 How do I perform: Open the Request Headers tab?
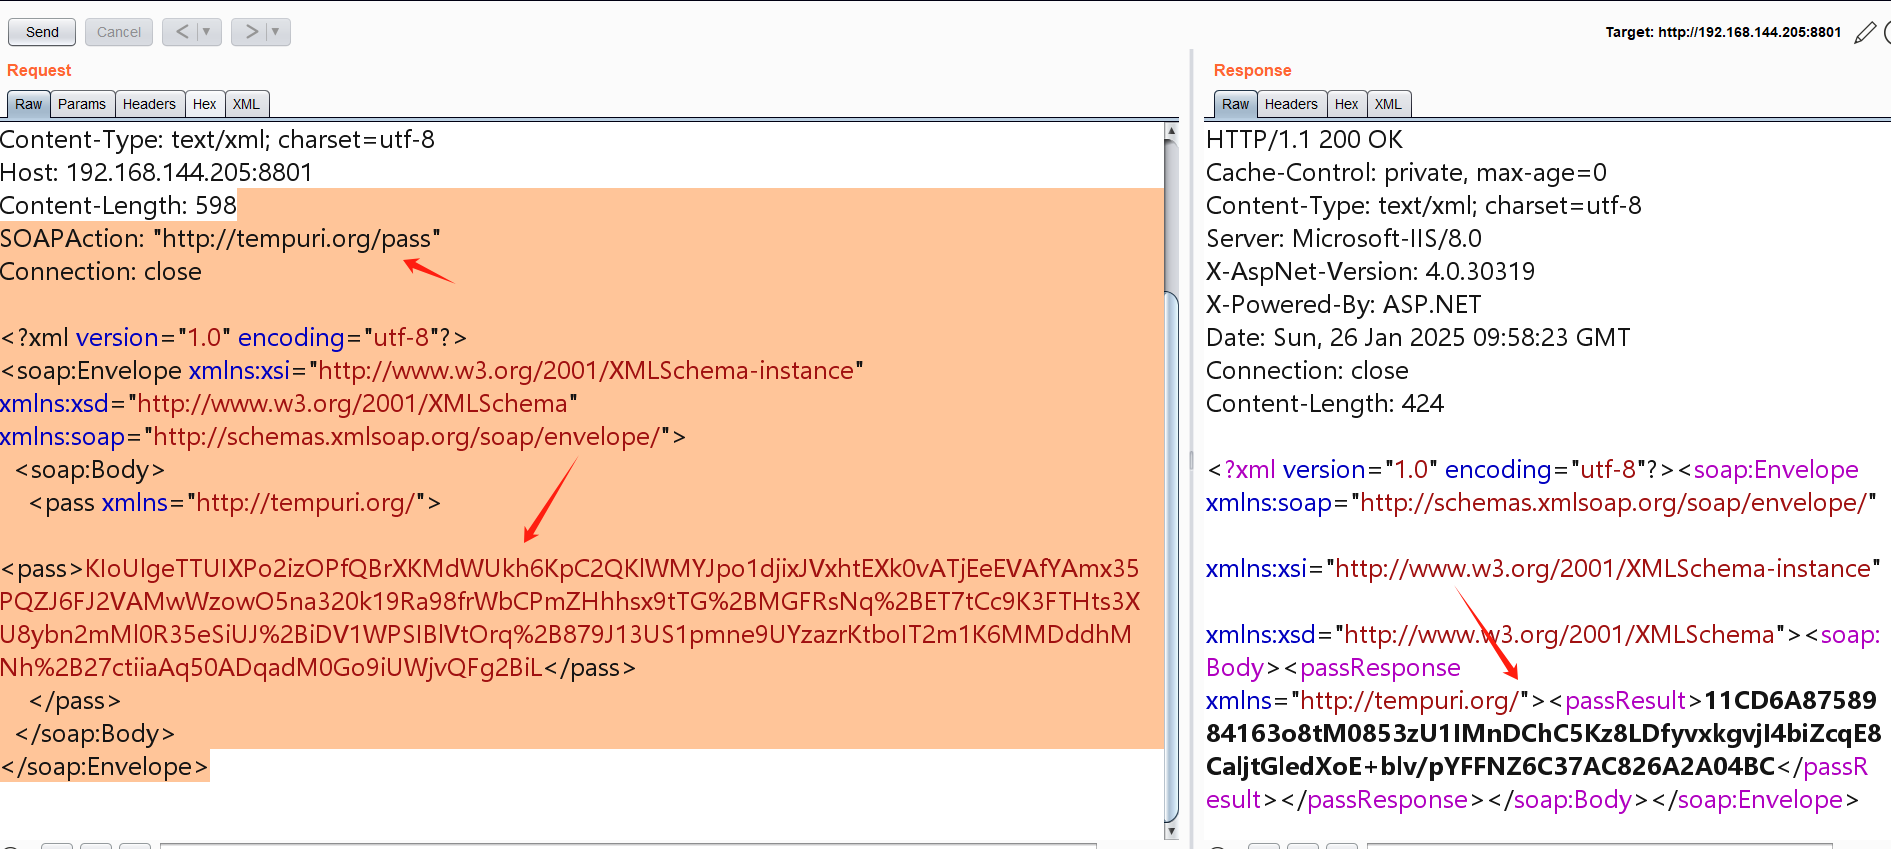[x=149, y=104]
